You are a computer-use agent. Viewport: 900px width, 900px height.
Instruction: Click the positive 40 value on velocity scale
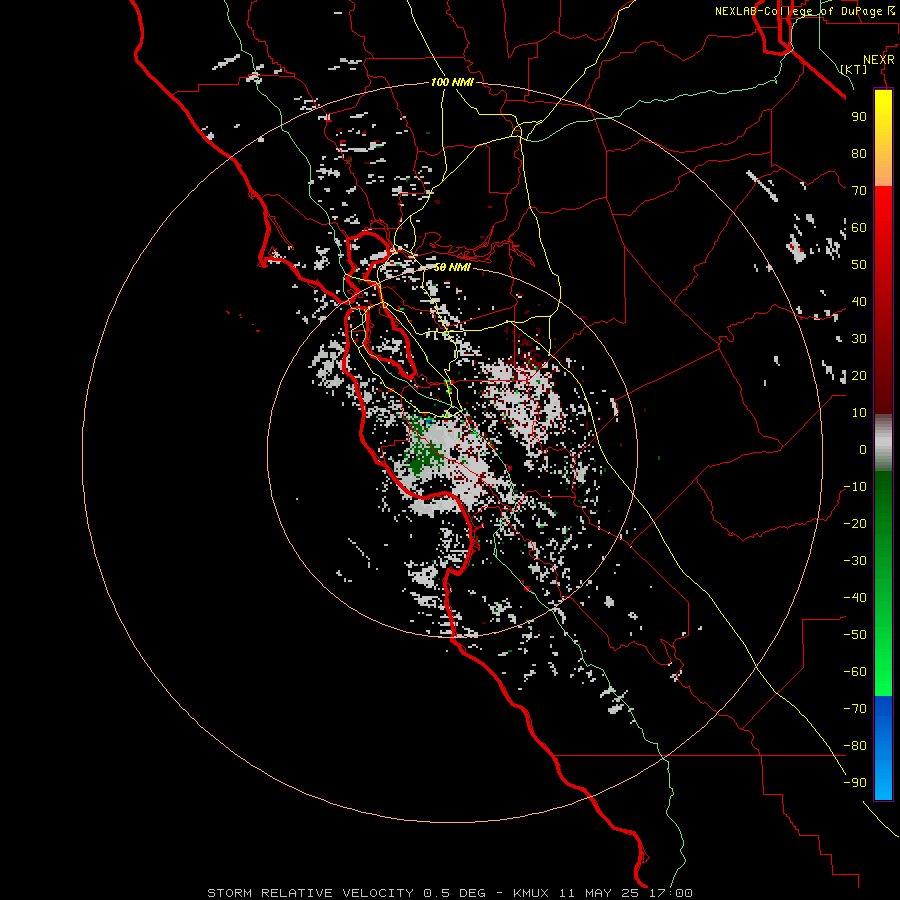click(x=859, y=301)
